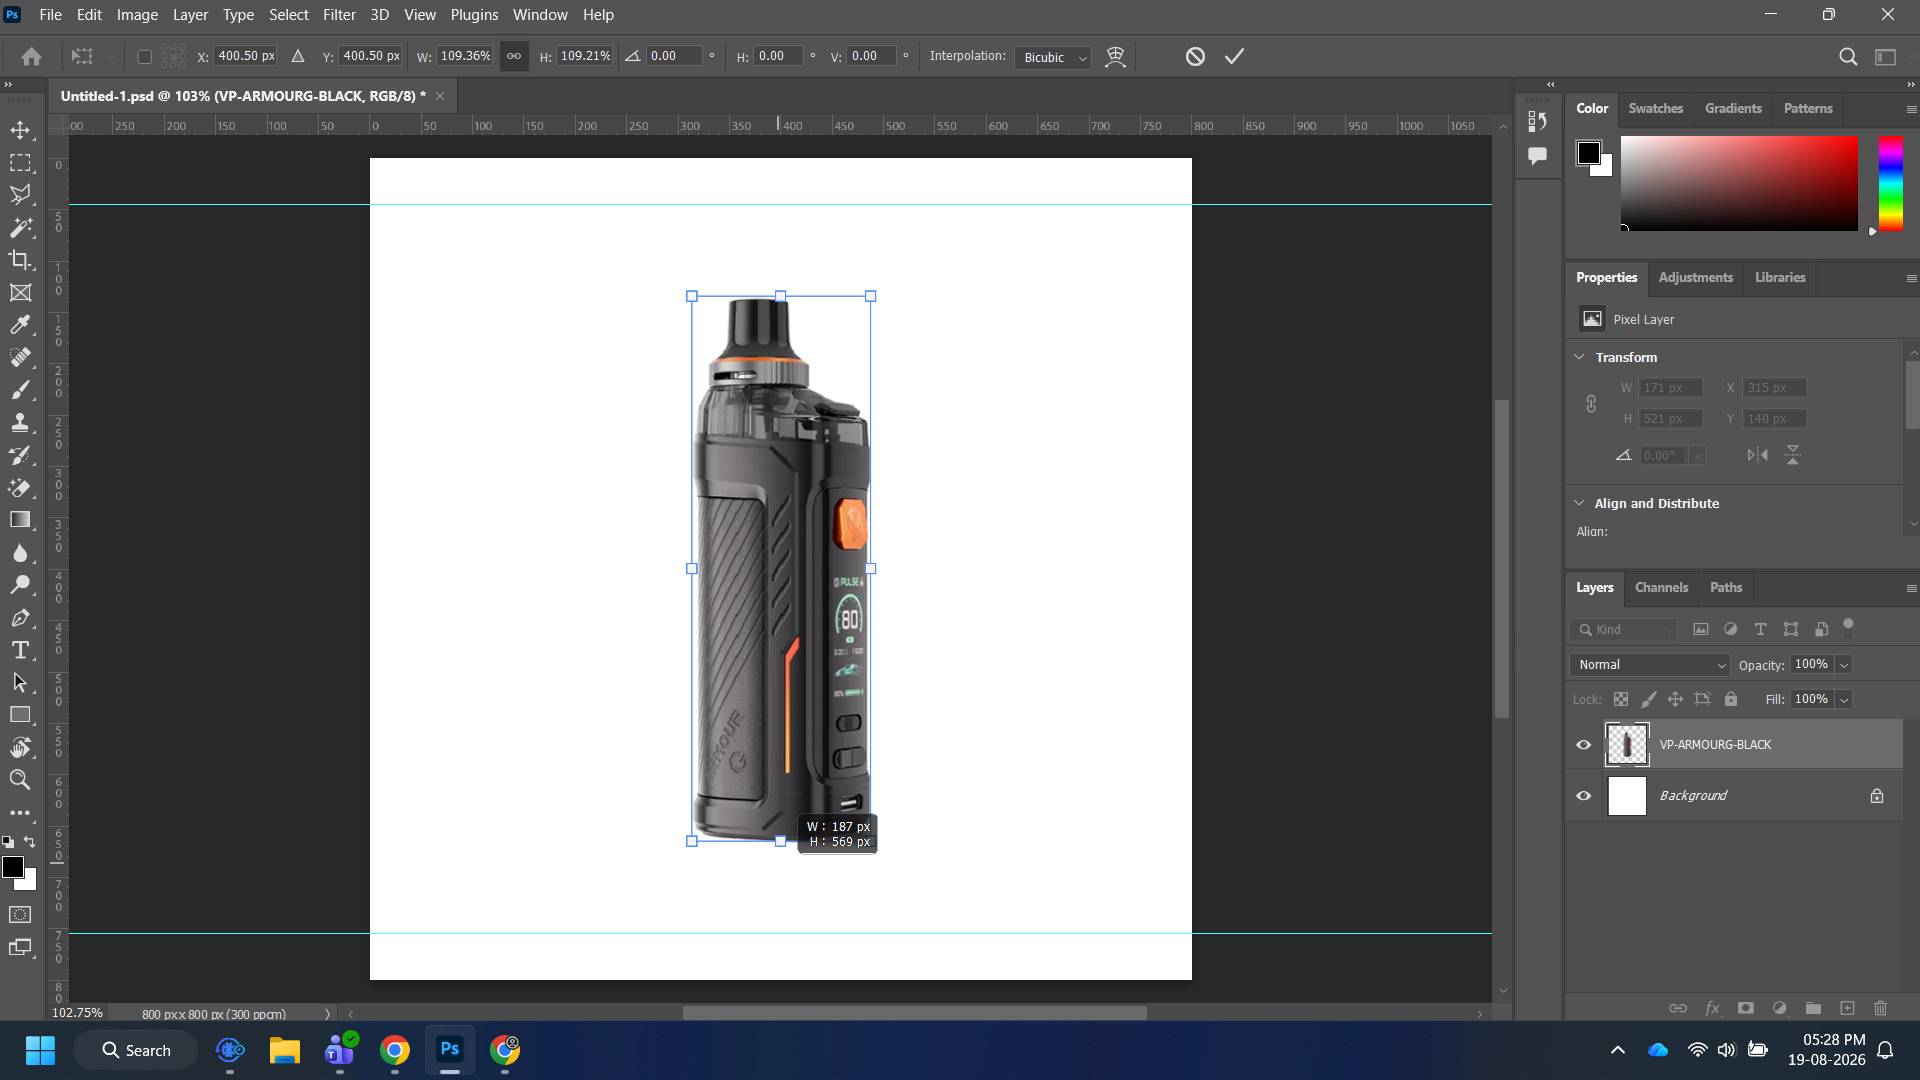This screenshot has height=1080, width=1920.
Task: Click the X position input field
Action: click(x=245, y=56)
